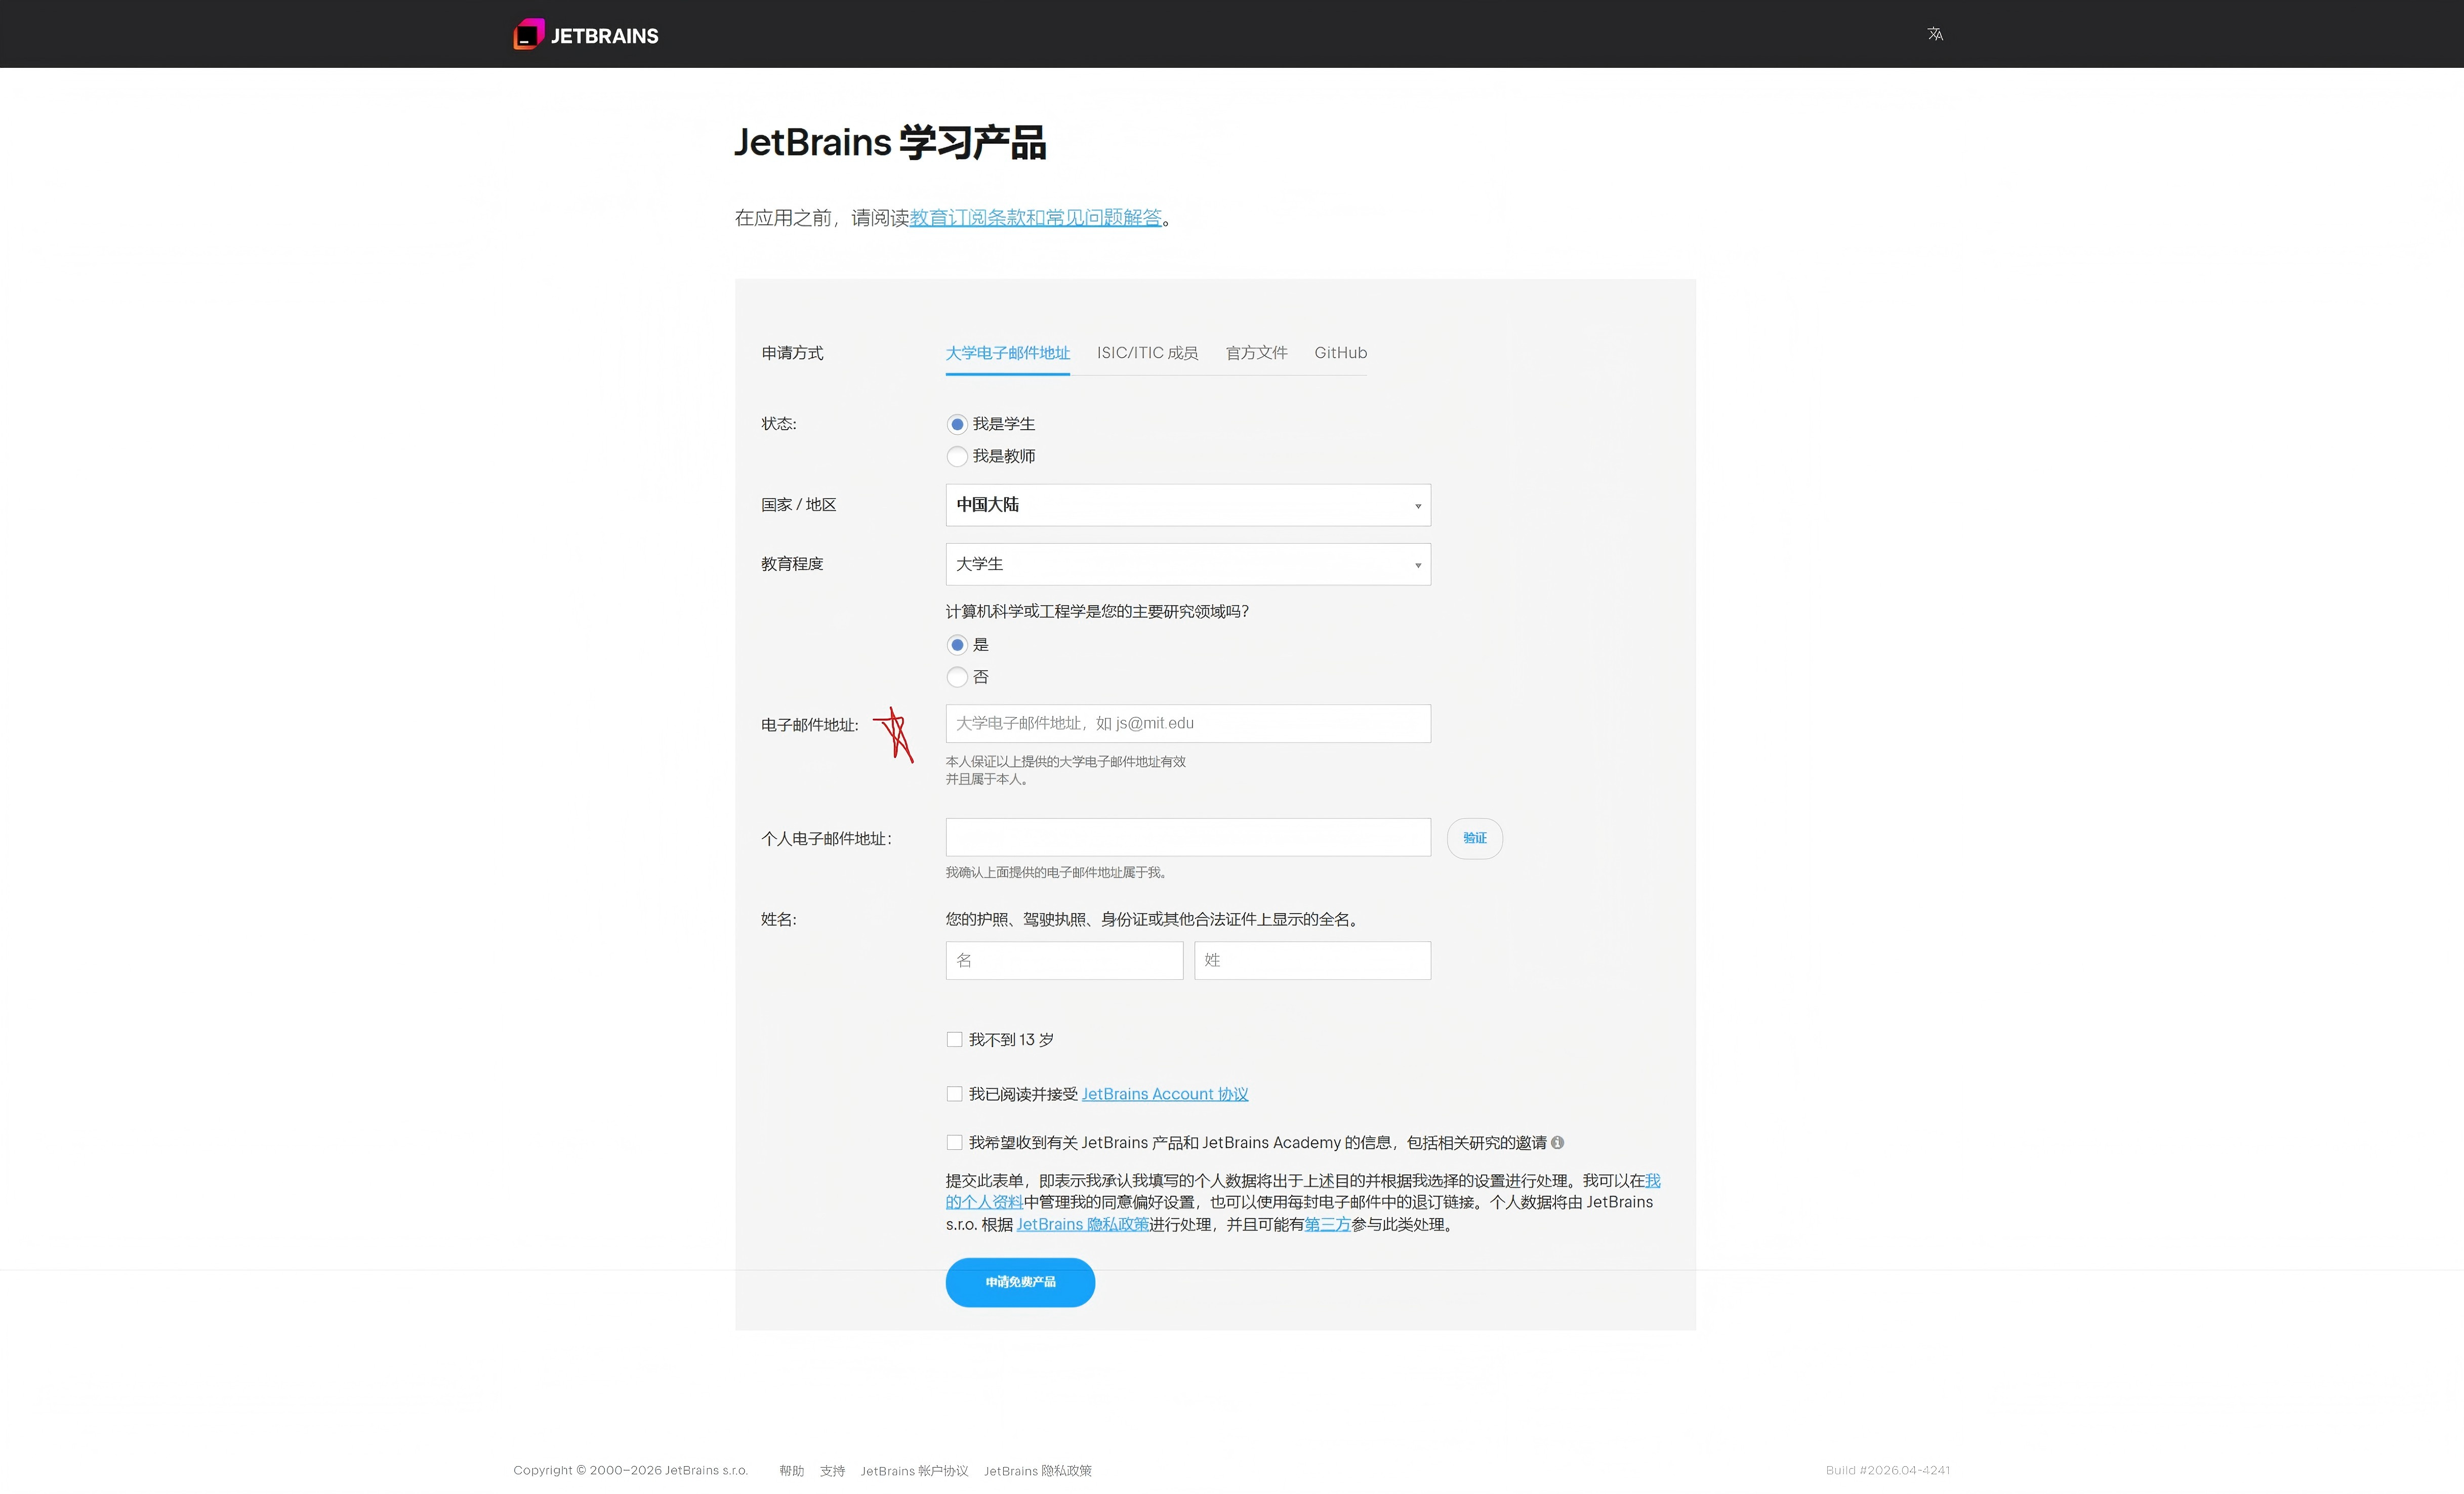Open JetBrains 隐私政策 footer link
This screenshot has width=2464, height=1494.
[1037, 1470]
